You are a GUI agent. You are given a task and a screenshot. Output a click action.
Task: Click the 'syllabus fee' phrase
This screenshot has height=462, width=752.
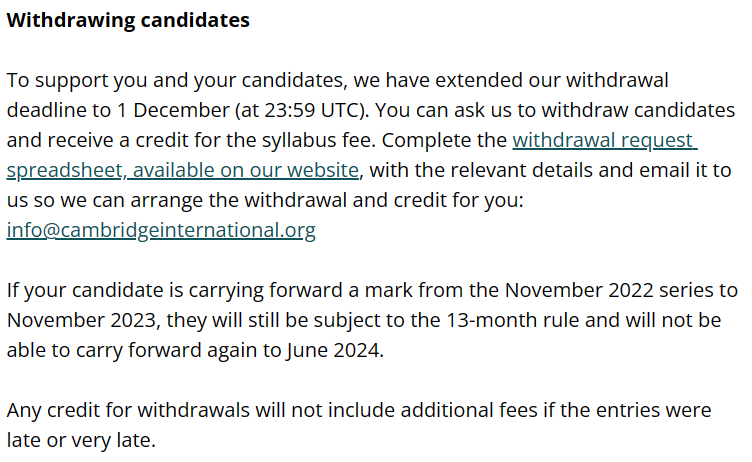click(318, 140)
